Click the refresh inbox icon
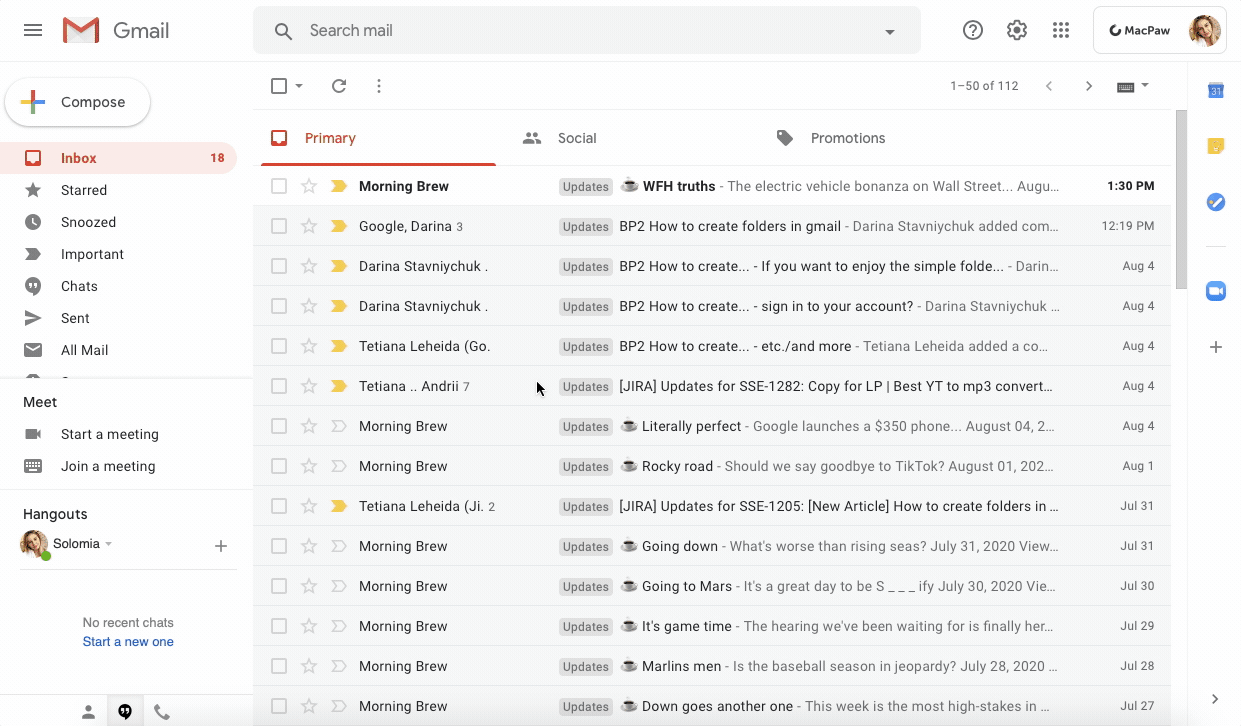1241x726 pixels. pyautogui.click(x=338, y=86)
